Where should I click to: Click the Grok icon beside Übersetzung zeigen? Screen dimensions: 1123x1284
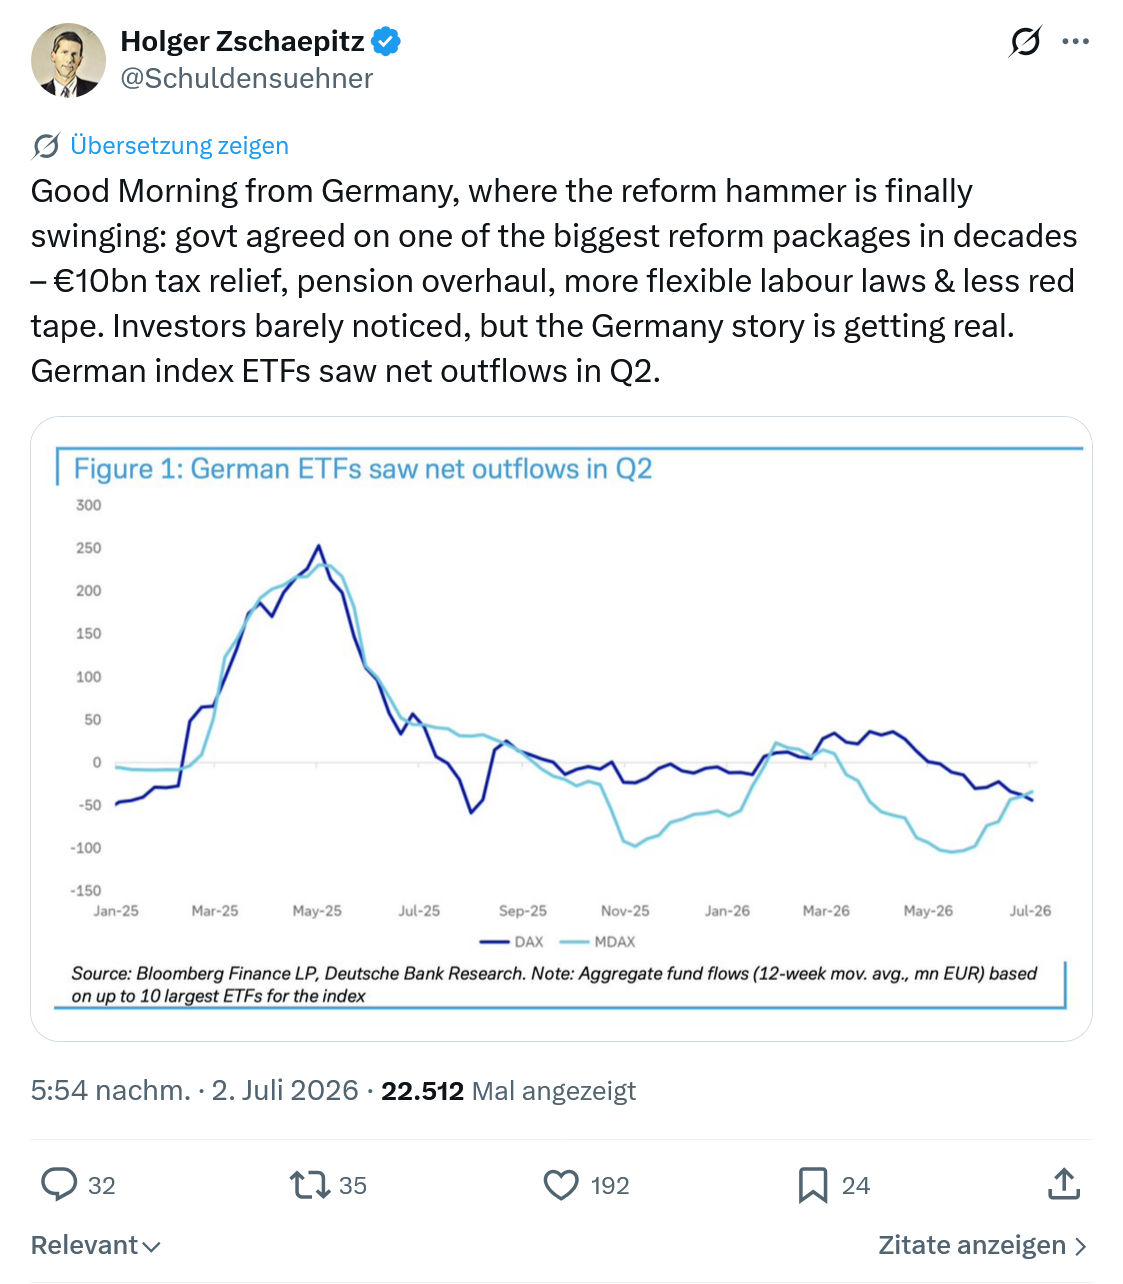(x=46, y=146)
